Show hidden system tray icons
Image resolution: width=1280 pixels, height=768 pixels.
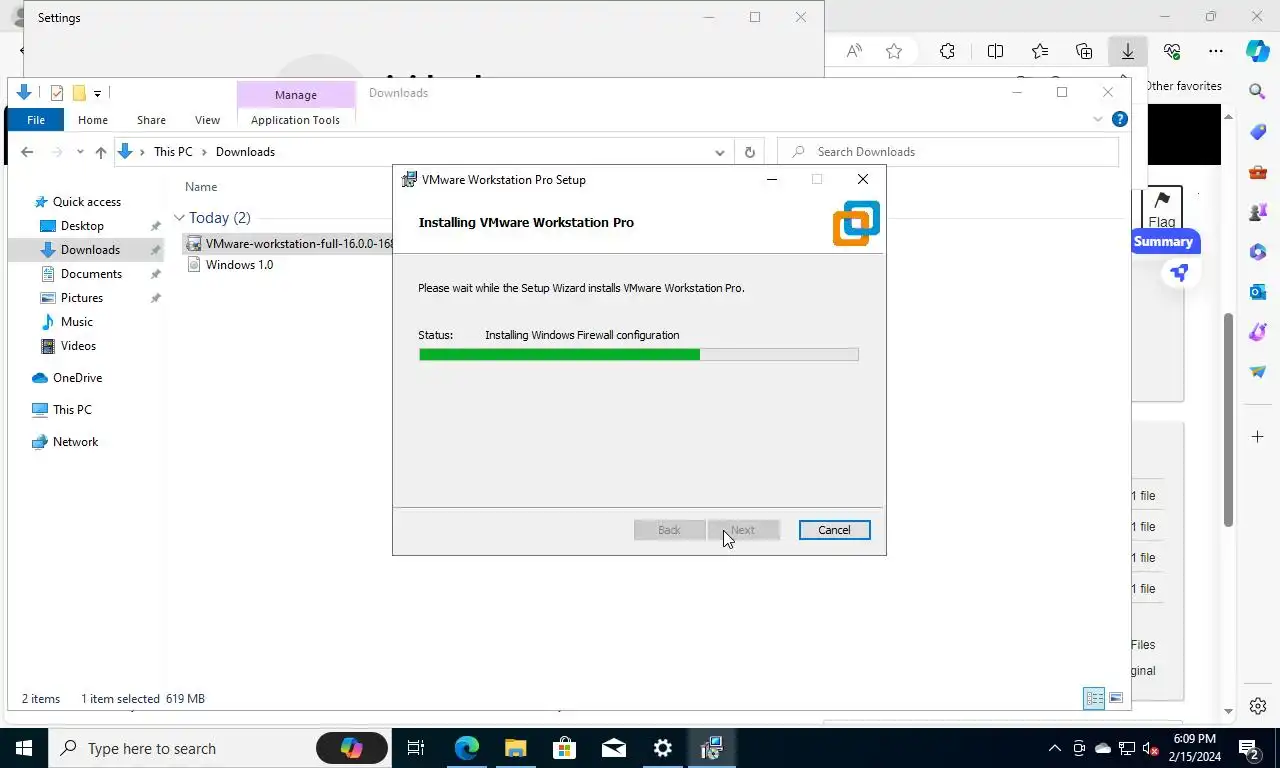1054,748
